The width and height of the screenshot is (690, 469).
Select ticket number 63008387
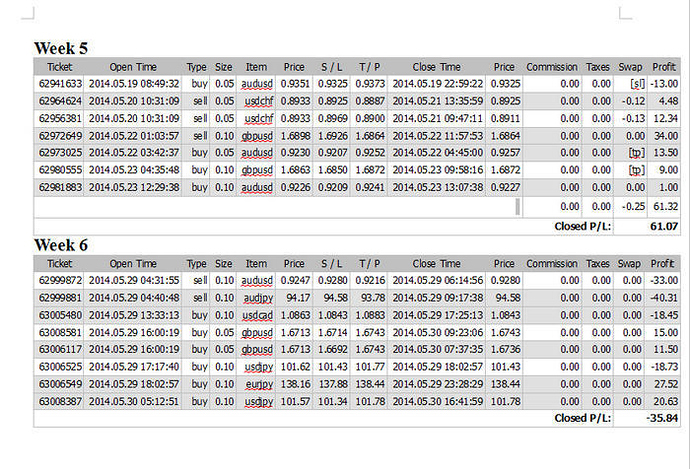60,402
